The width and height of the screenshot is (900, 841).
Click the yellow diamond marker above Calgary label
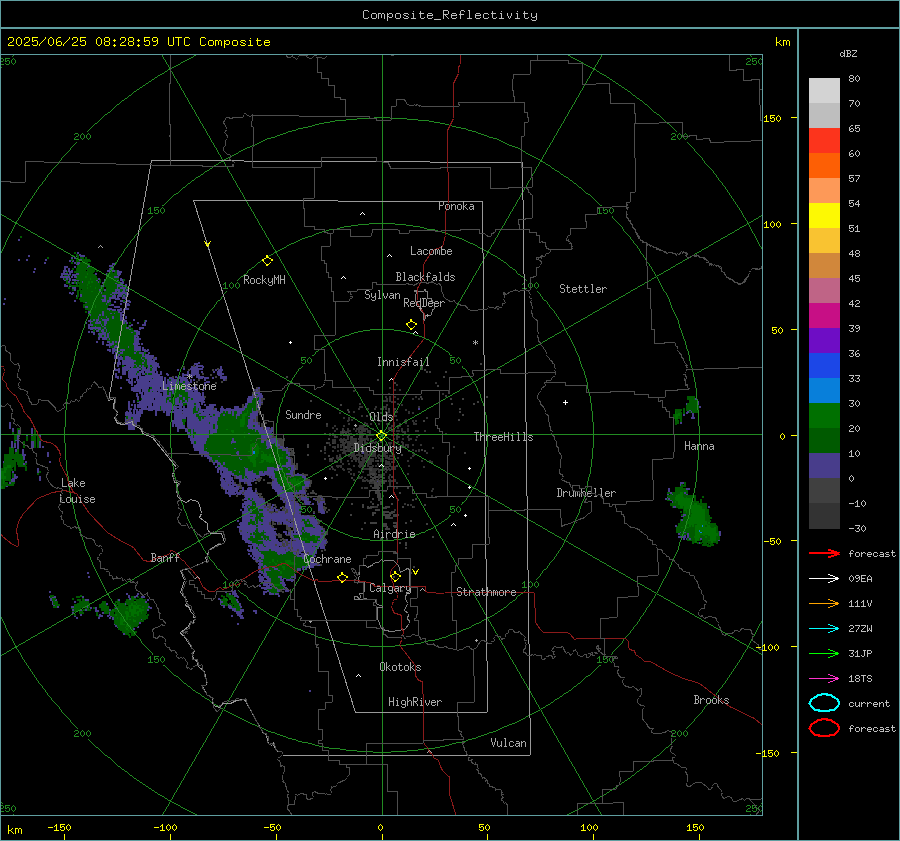tap(395, 576)
